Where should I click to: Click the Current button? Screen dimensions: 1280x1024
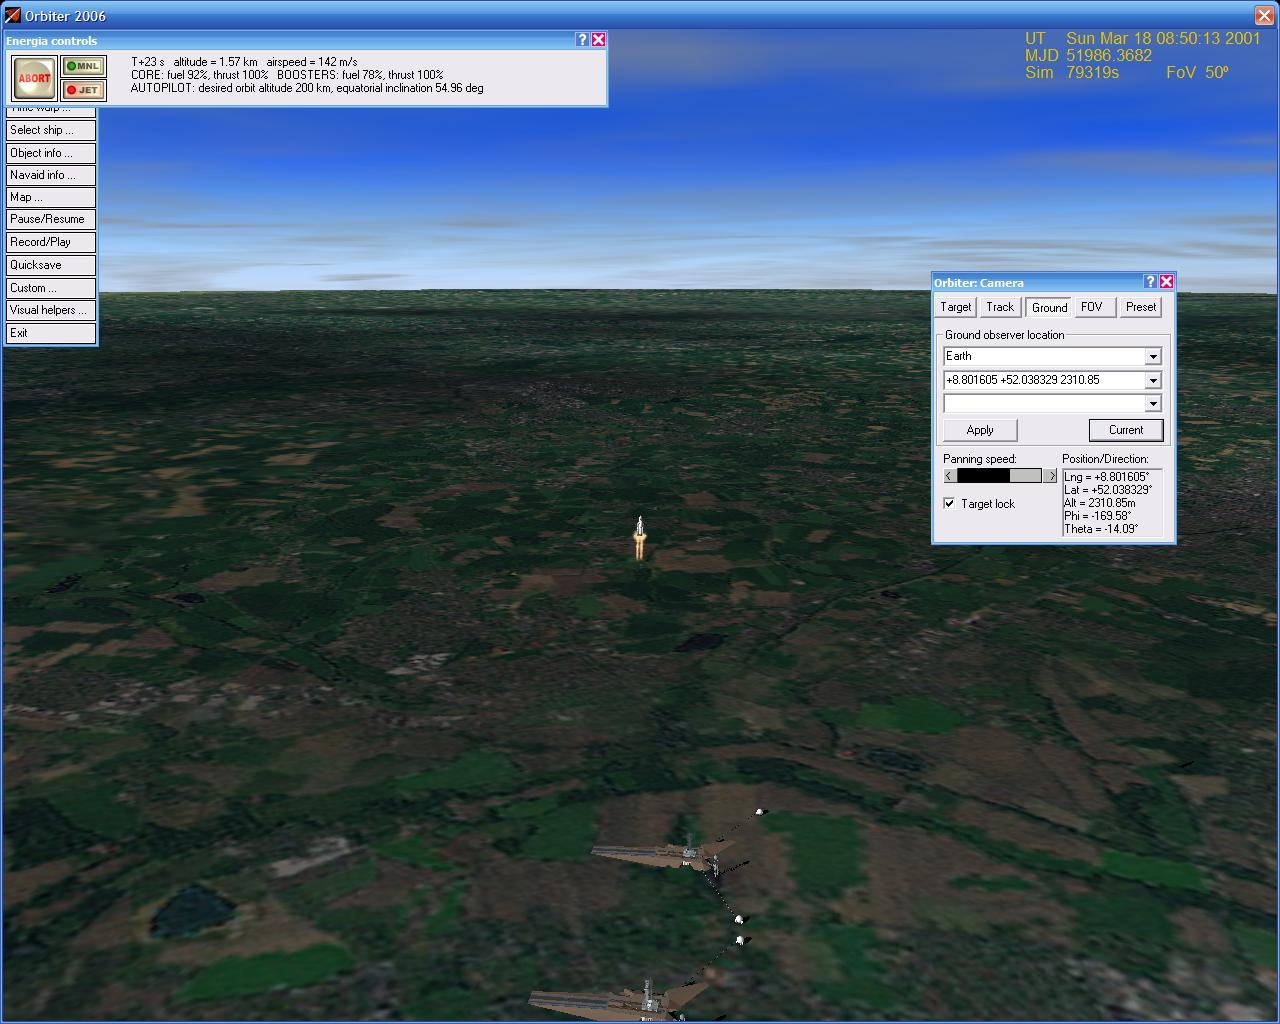[x=1126, y=430]
